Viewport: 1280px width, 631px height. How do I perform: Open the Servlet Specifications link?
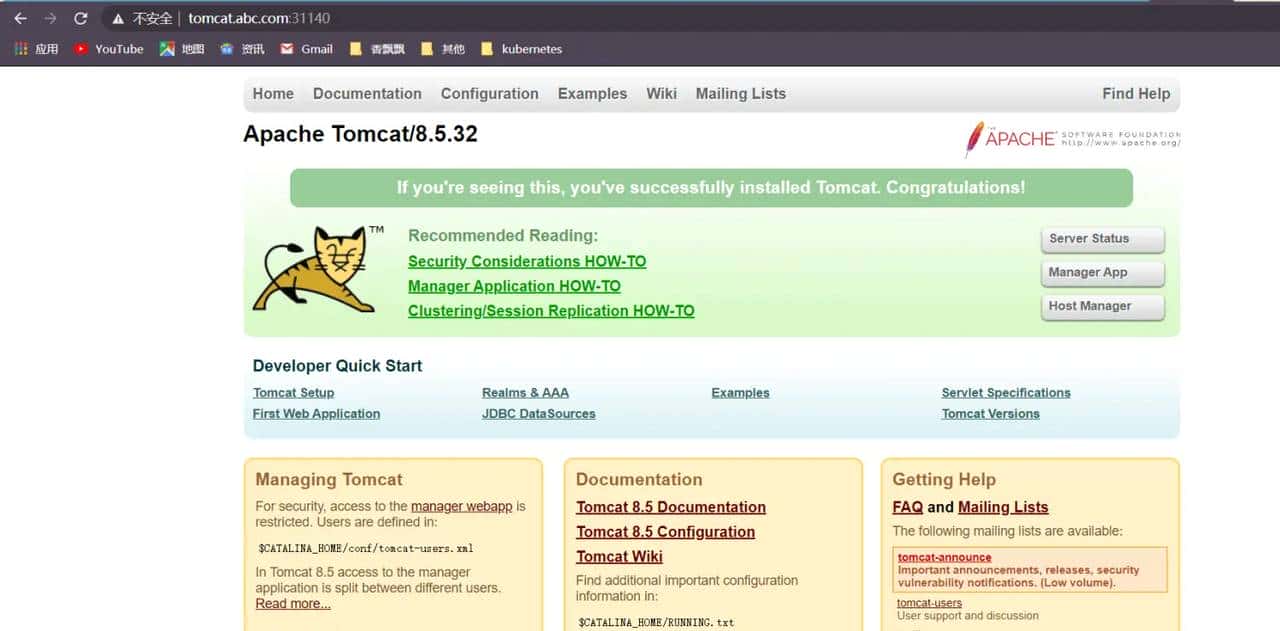pos(1006,393)
